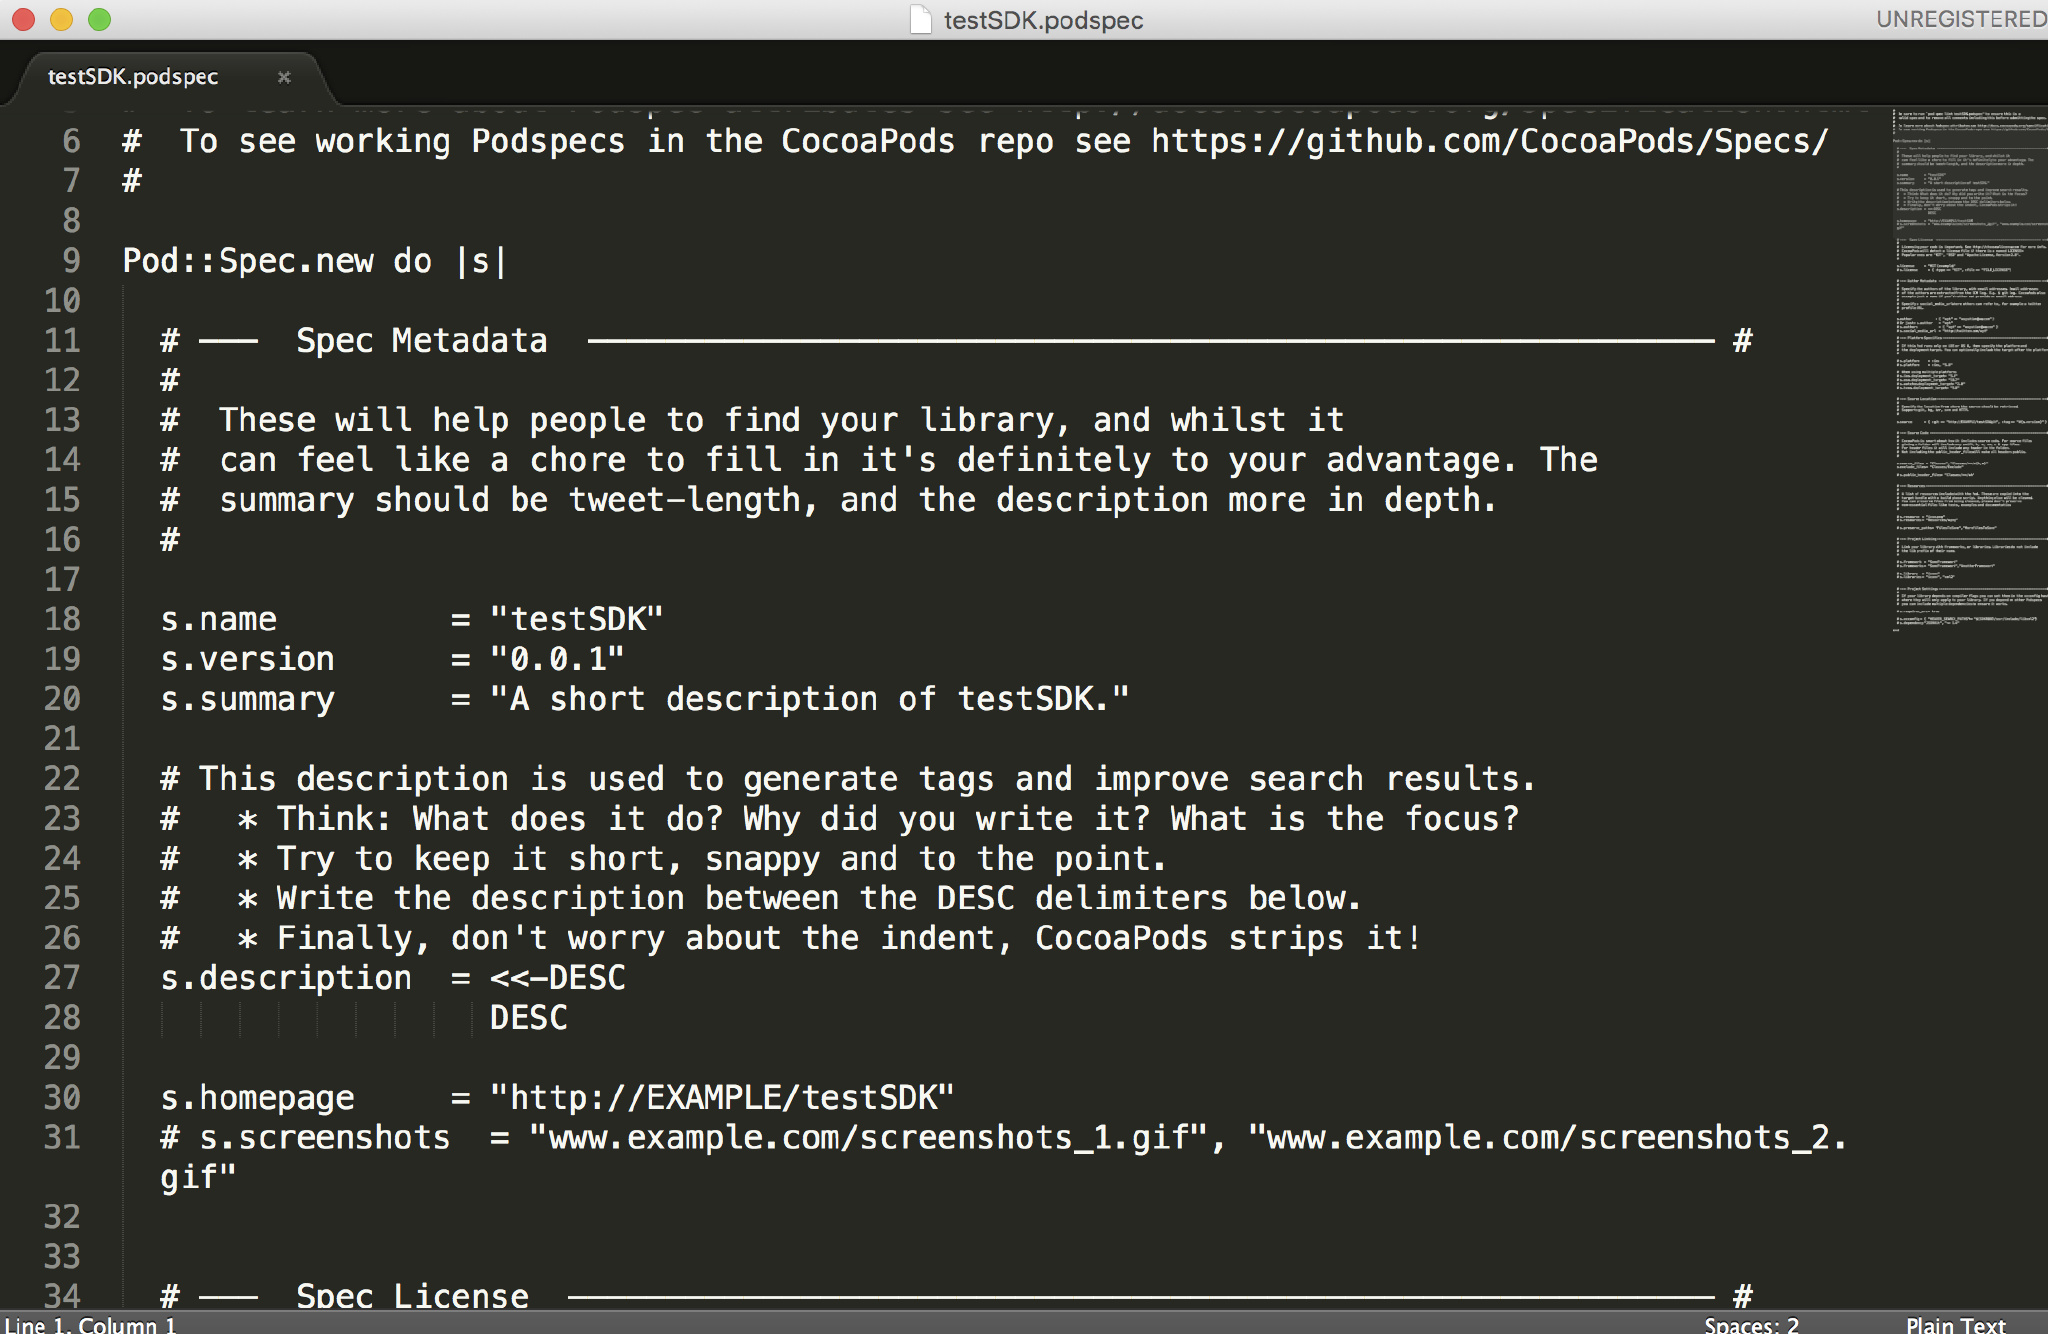Place cursor on the github.com/CocoaPods/Specs URL
2048x1334 pixels.
click(x=1489, y=141)
